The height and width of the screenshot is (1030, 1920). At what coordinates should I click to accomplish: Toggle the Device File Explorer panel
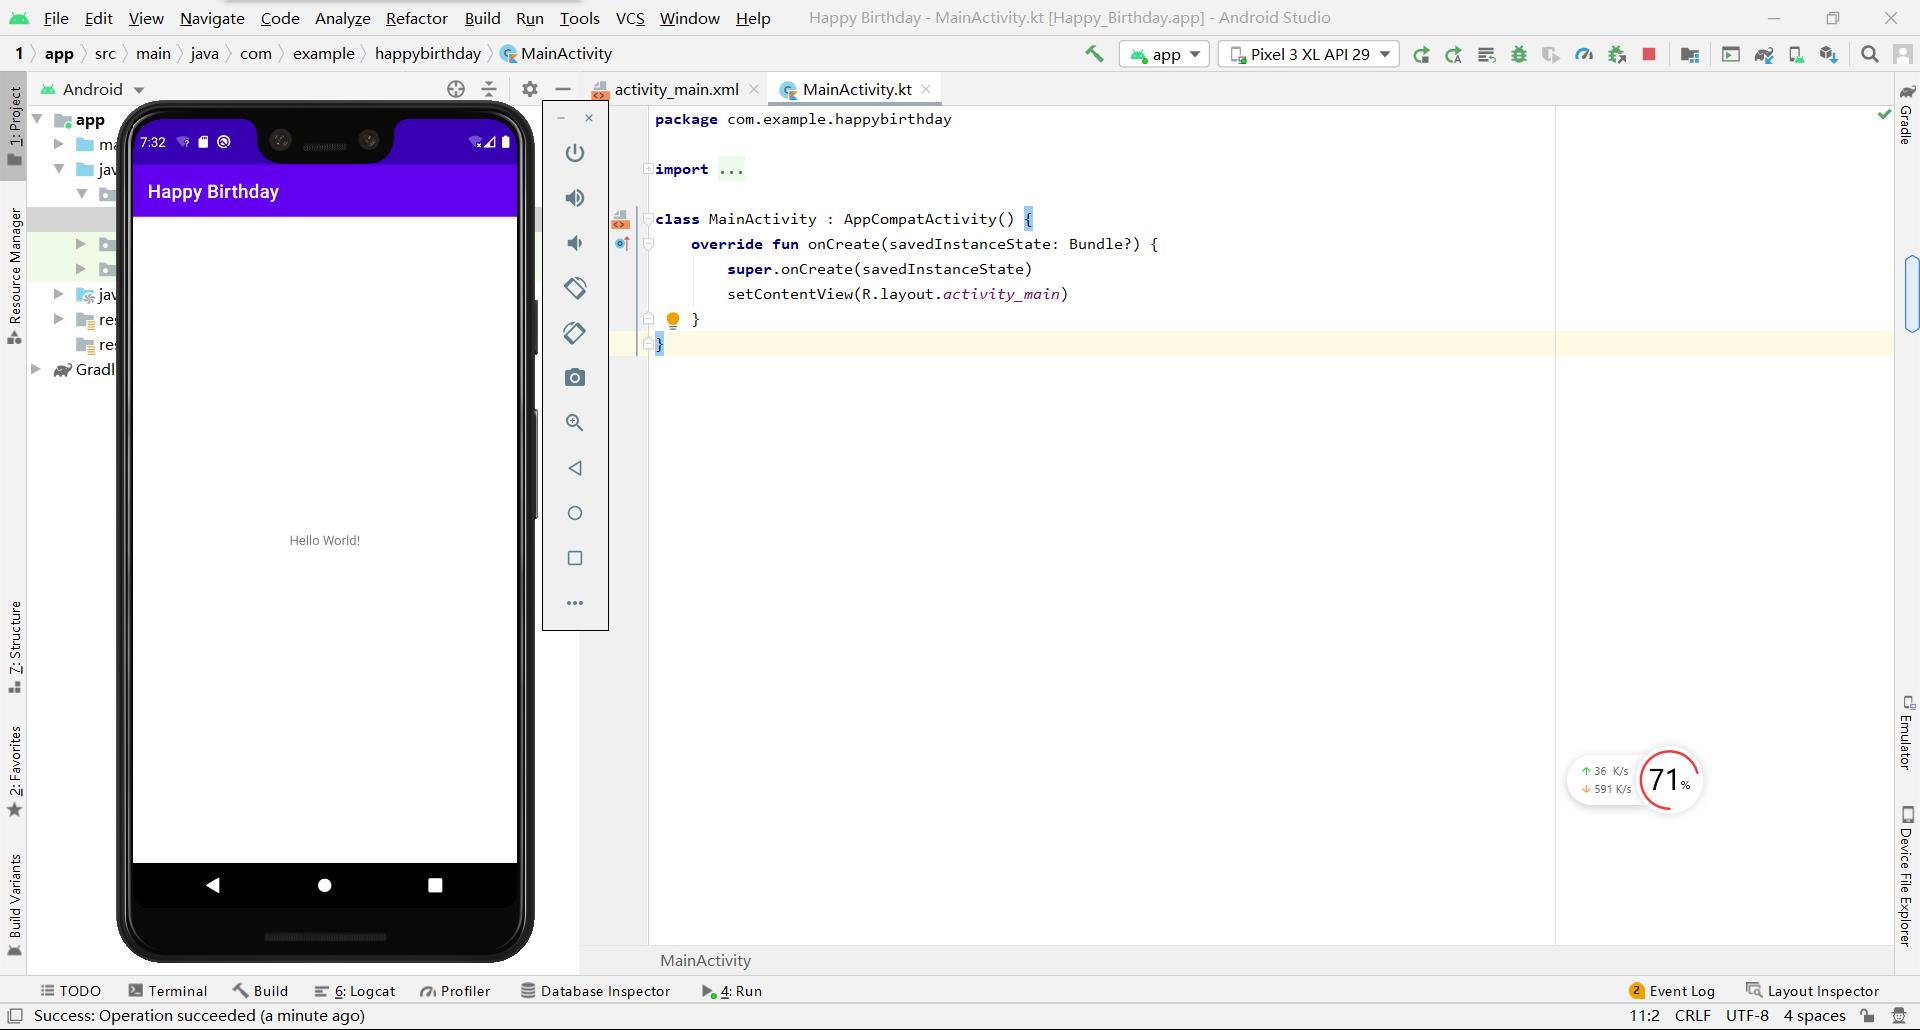tap(1906, 876)
